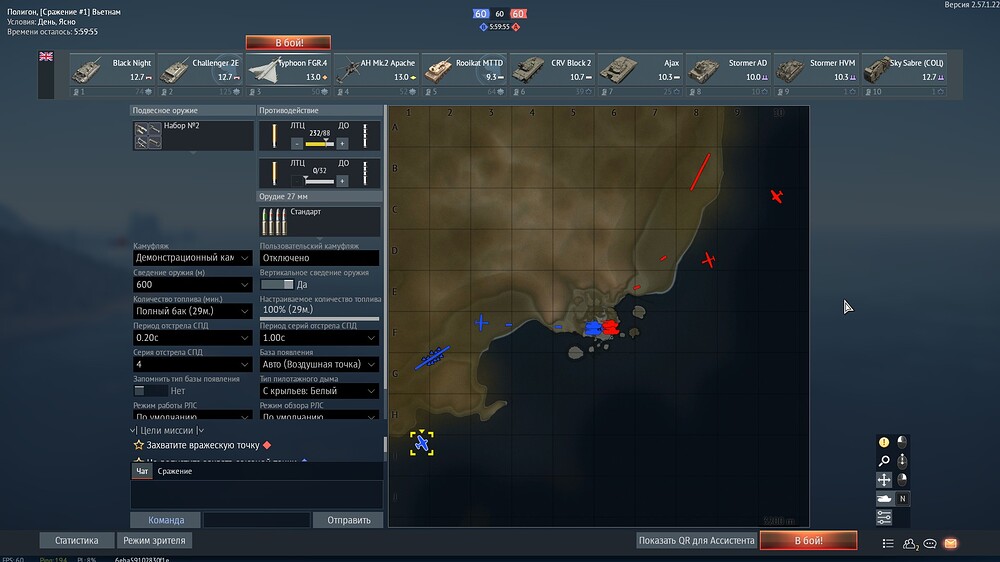Open the orange mail notifications icon
1000x562 pixels.
click(950, 544)
